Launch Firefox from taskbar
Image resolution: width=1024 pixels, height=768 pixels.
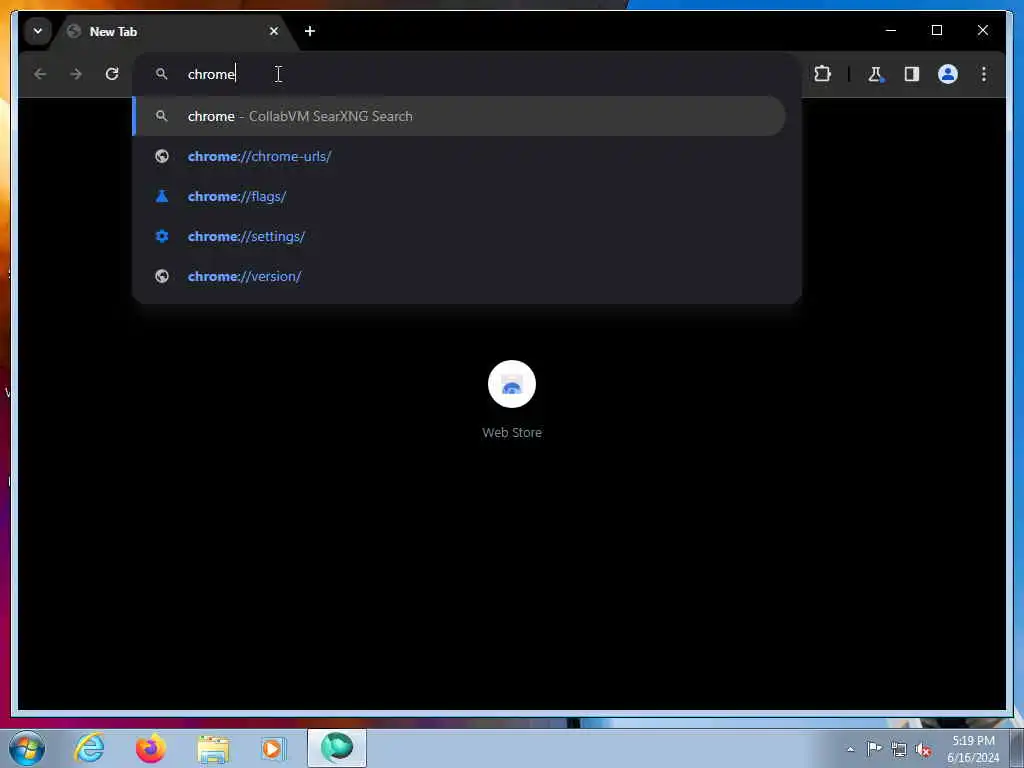[151, 748]
